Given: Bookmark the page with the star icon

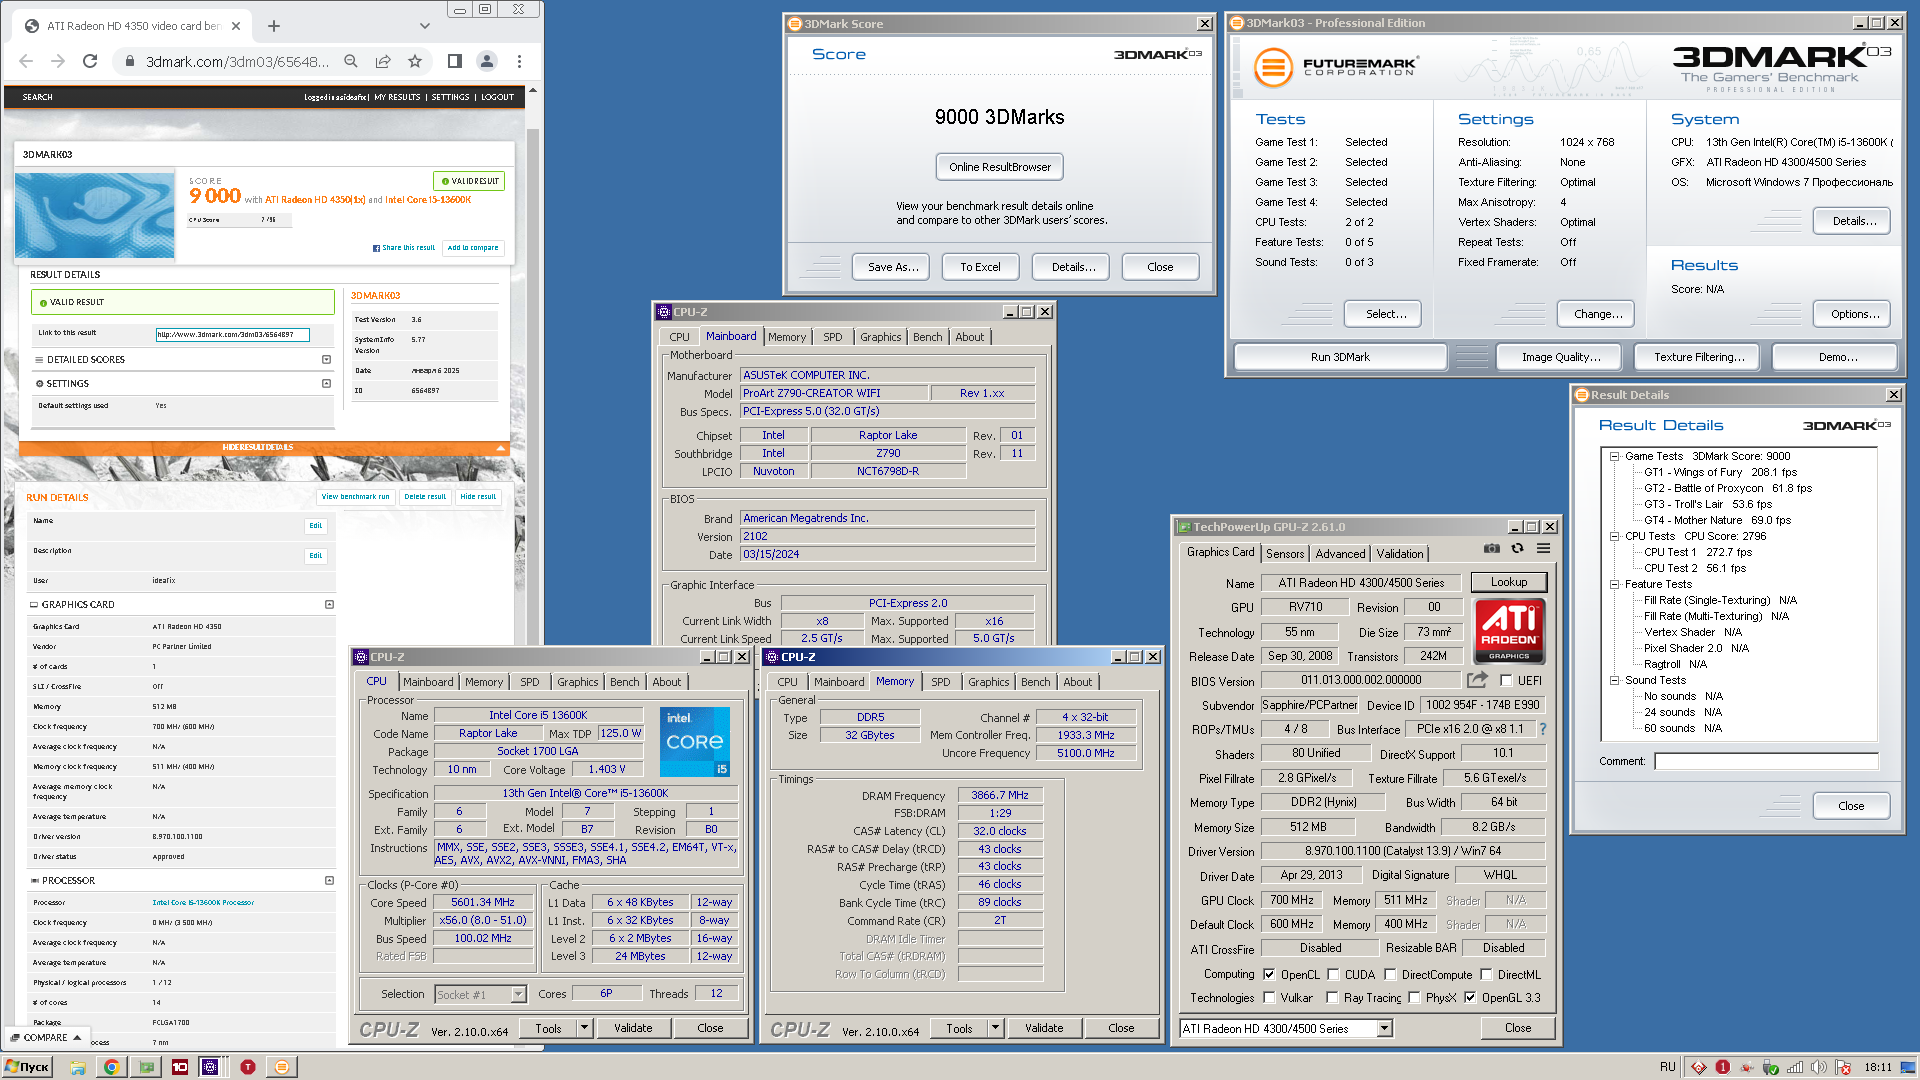Looking at the screenshot, I should point(415,61).
